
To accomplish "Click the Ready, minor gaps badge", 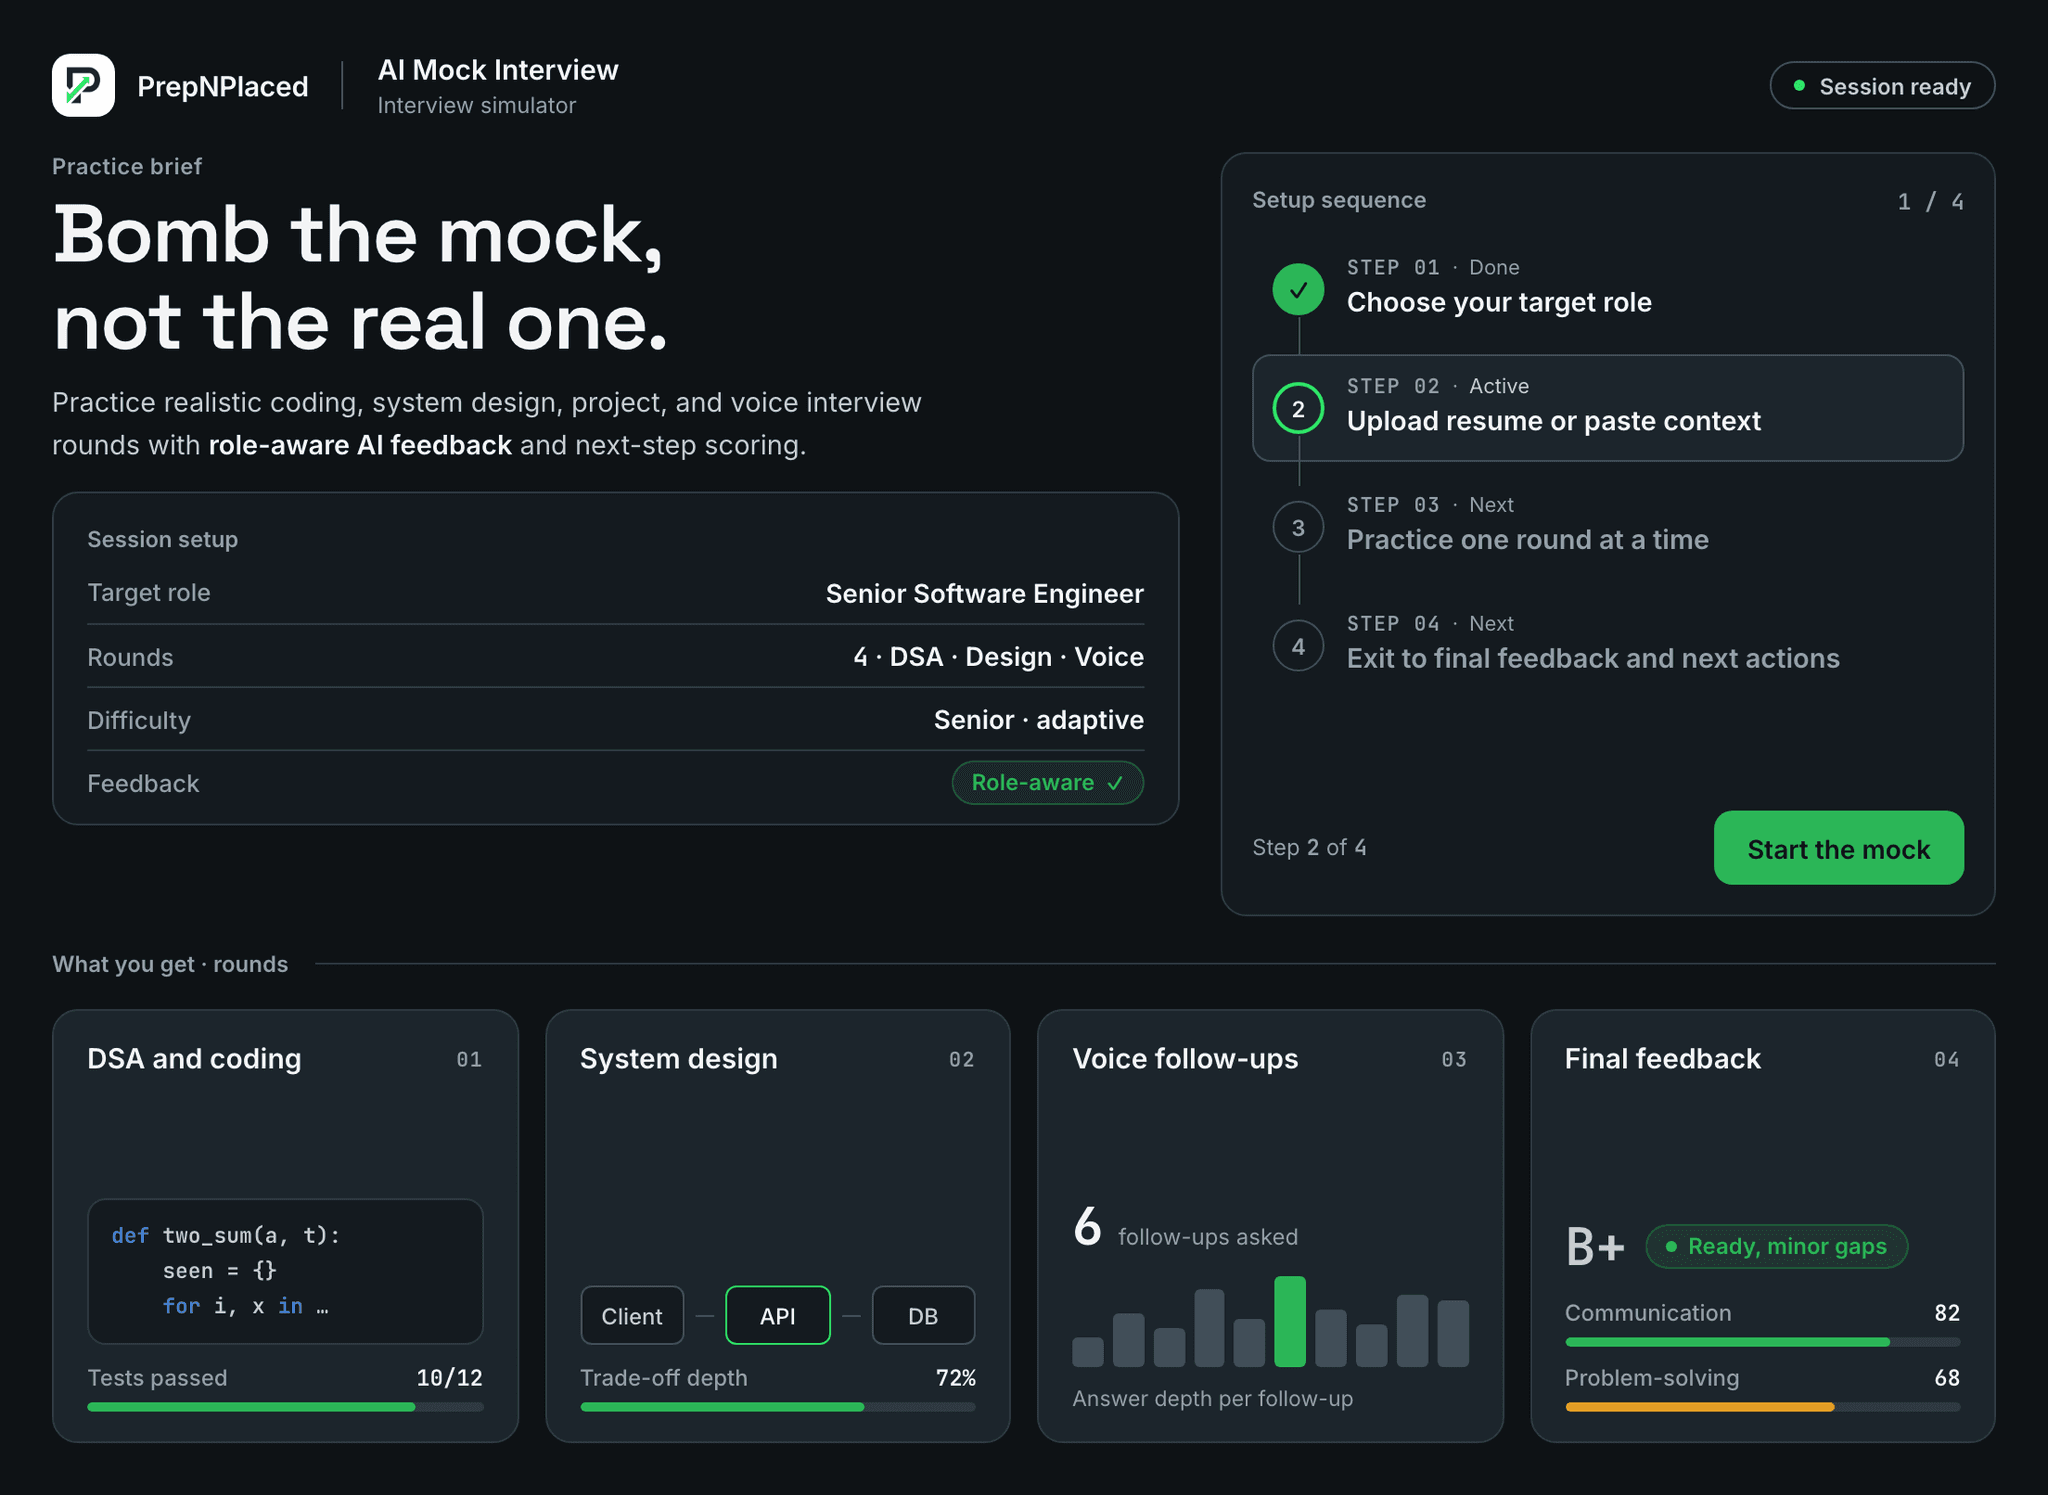I will point(1776,1246).
